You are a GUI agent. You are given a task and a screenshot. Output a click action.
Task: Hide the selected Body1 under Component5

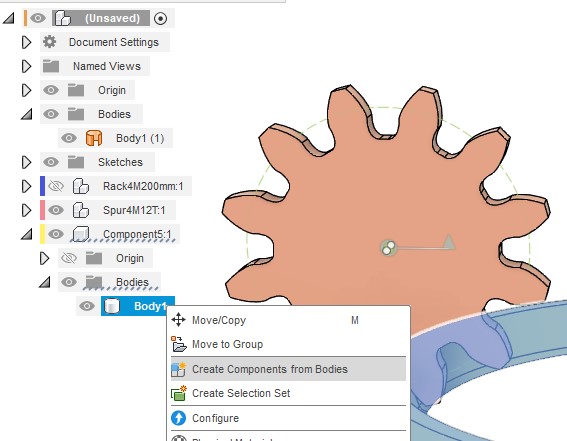[87, 306]
